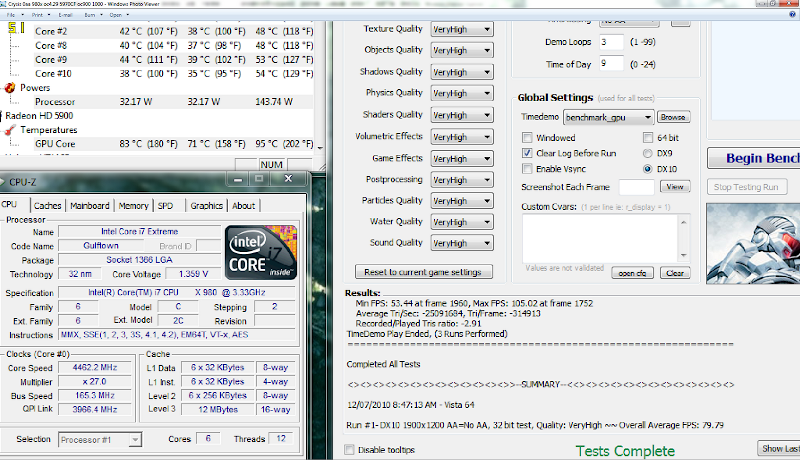Toggle the Enable Vsync checkbox

[528, 169]
